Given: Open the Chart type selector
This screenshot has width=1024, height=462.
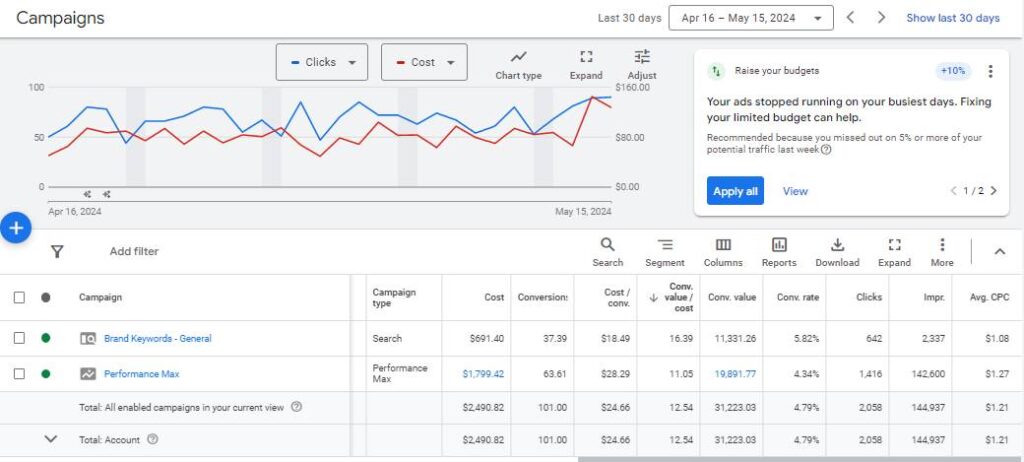Looking at the screenshot, I should pos(518,65).
